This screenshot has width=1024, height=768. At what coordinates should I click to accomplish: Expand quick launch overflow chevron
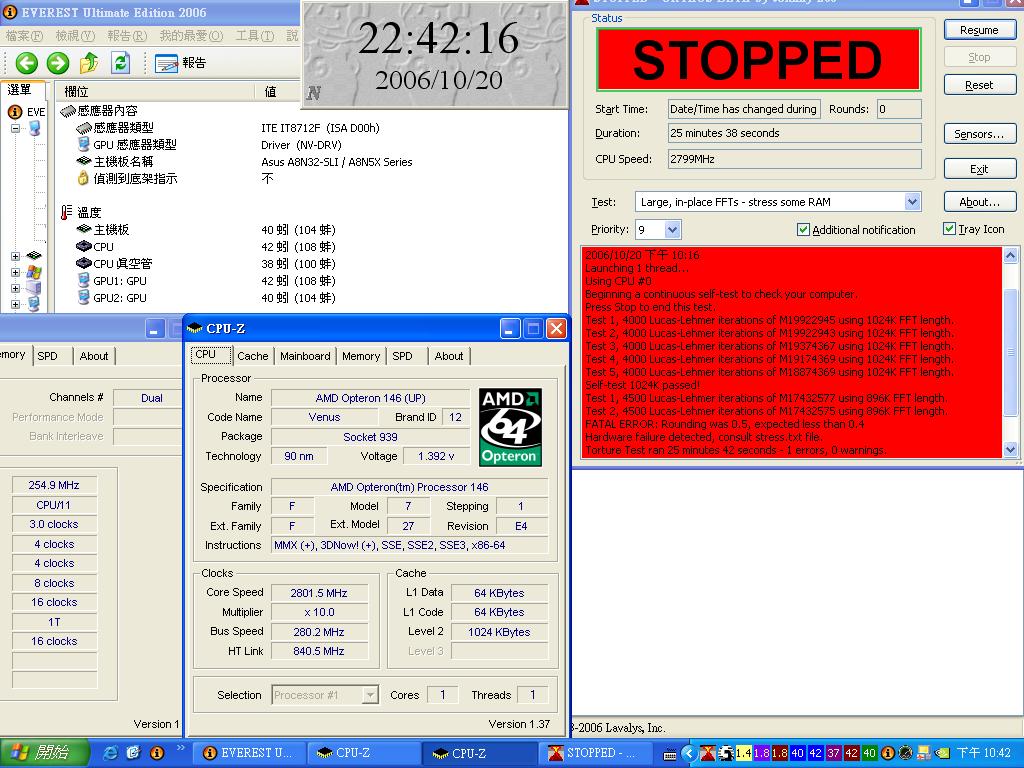click(181, 748)
